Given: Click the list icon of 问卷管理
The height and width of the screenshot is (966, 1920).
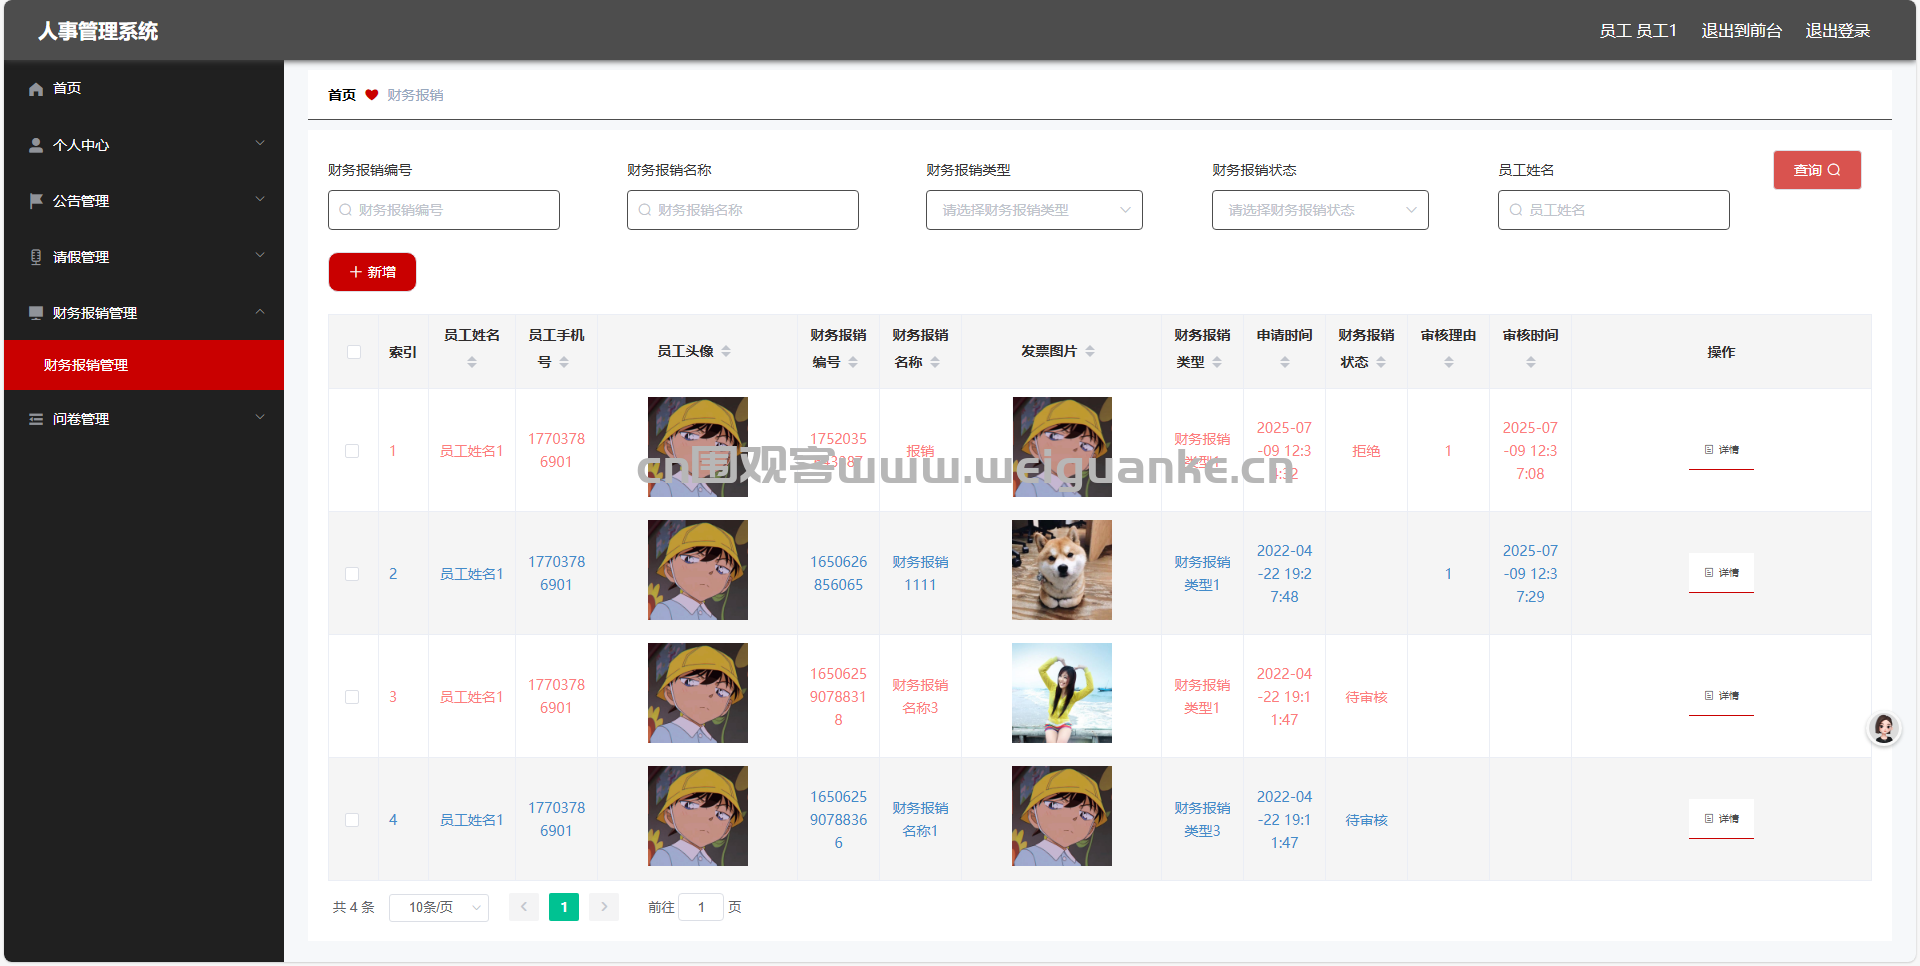Looking at the screenshot, I should pos(36,419).
